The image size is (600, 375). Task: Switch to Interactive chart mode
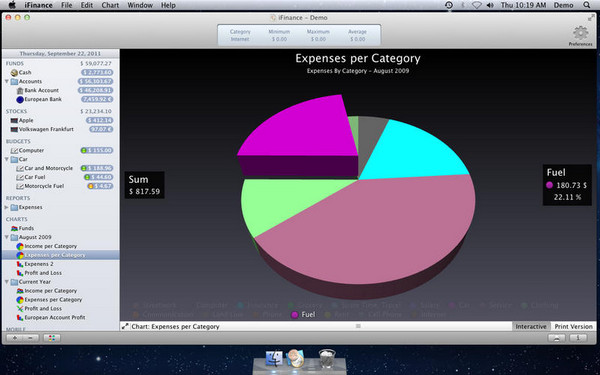[531, 326]
